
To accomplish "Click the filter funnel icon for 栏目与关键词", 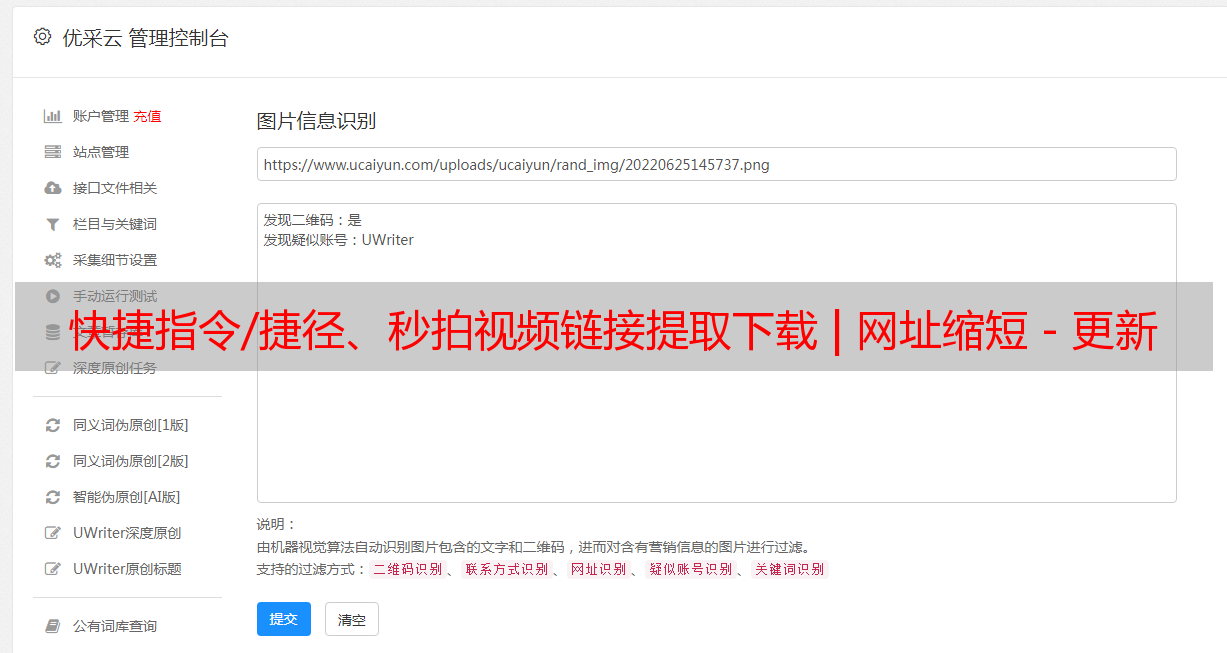I will click(53, 224).
